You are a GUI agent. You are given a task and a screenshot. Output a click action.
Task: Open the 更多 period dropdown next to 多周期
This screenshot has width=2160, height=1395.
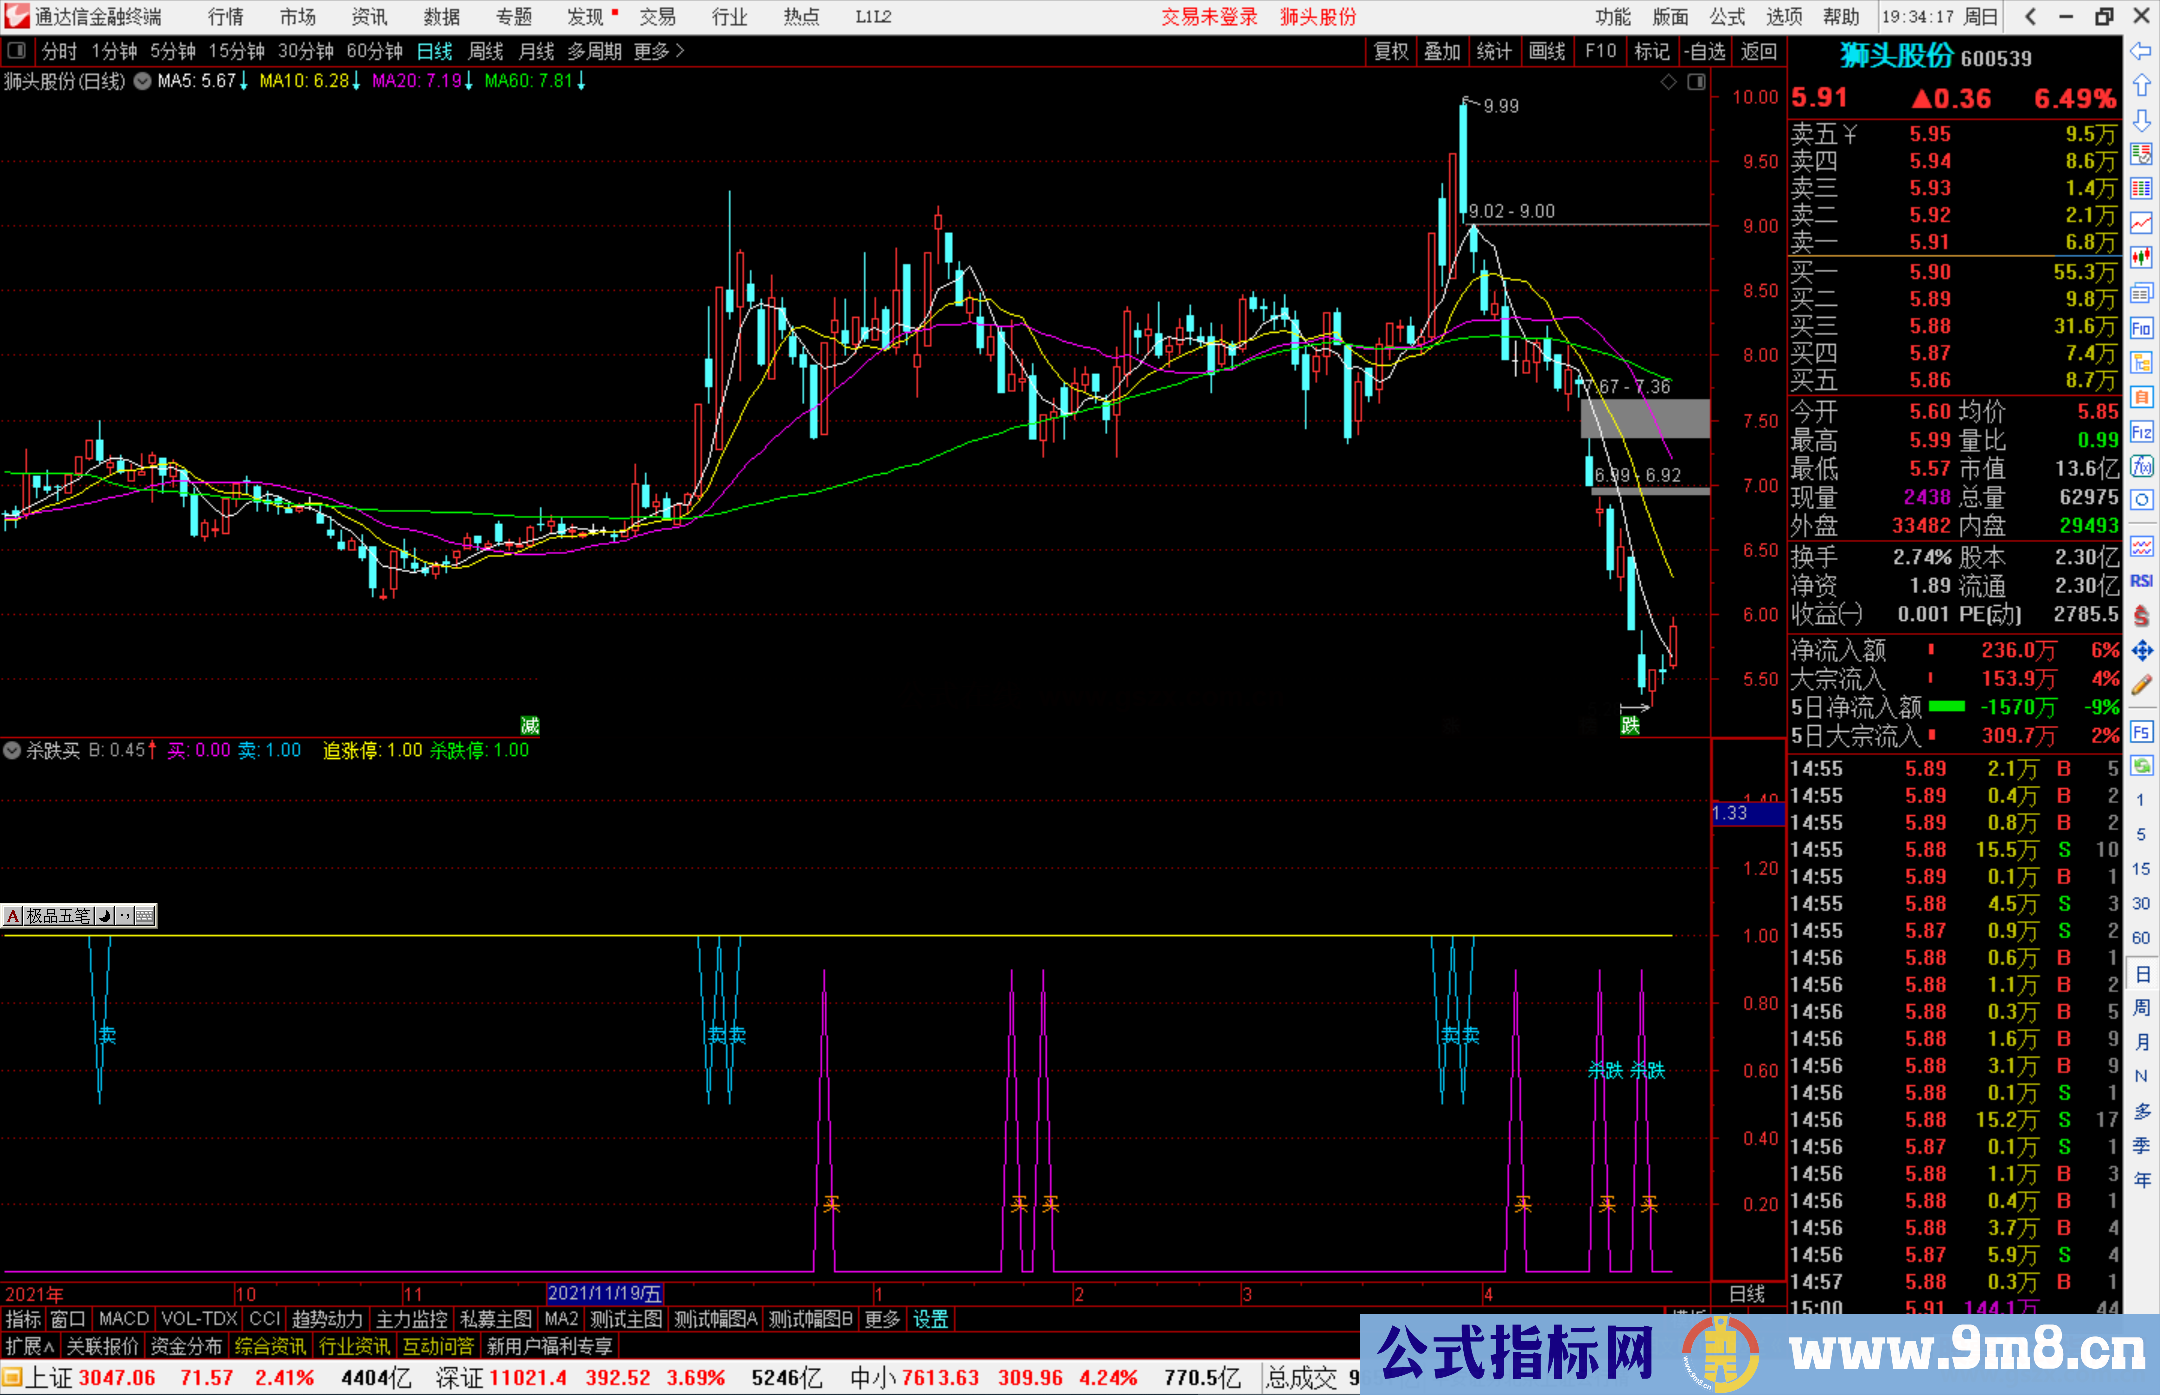pos(650,51)
